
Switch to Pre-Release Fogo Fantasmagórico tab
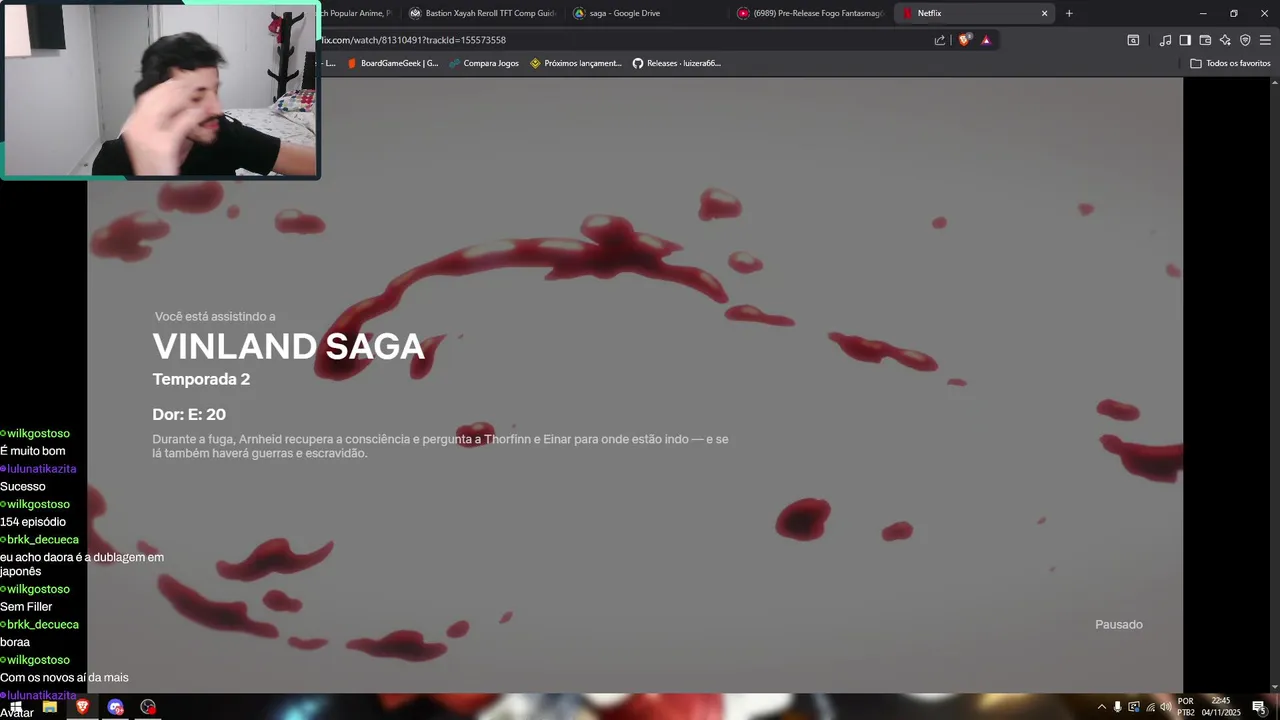(811, 13)
